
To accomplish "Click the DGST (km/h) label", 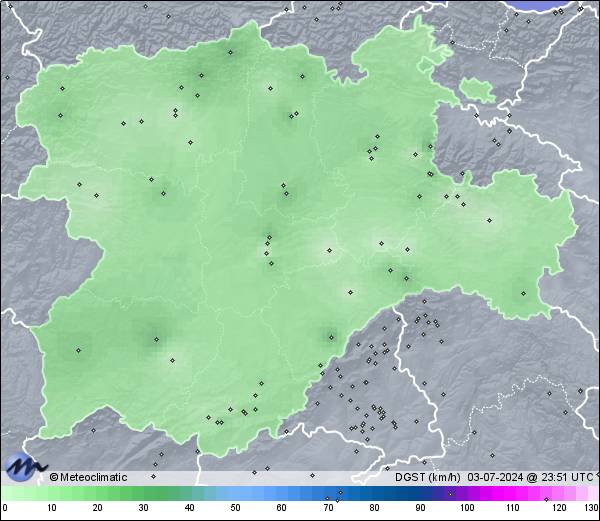I will point(428,477).
